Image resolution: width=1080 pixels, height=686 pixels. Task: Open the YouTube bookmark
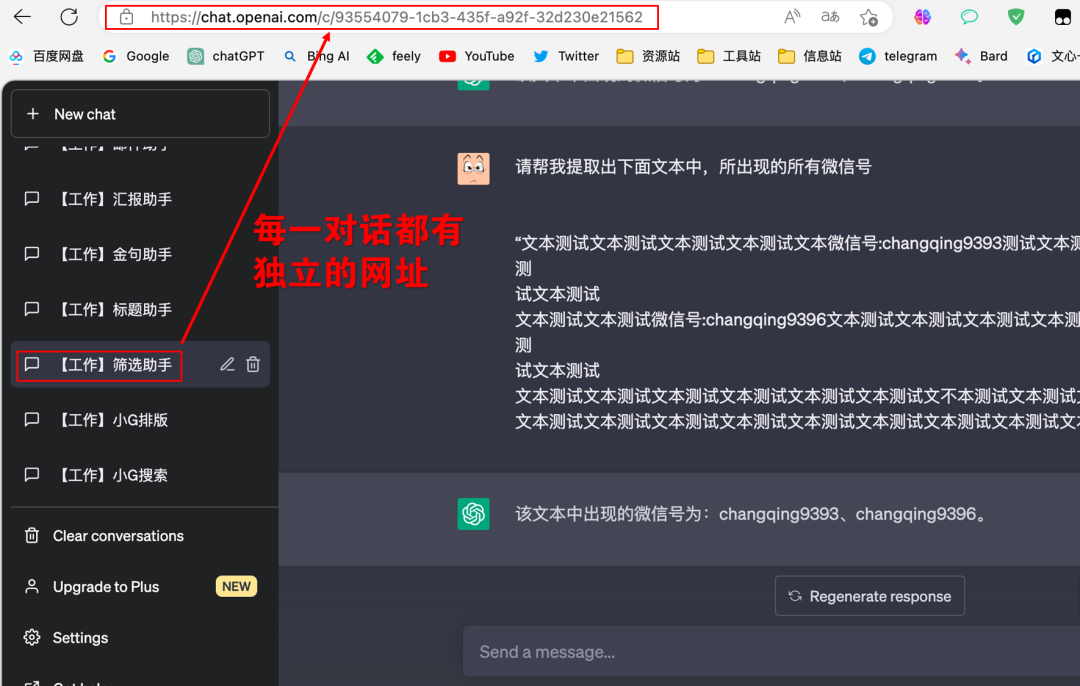click(477, 56)
